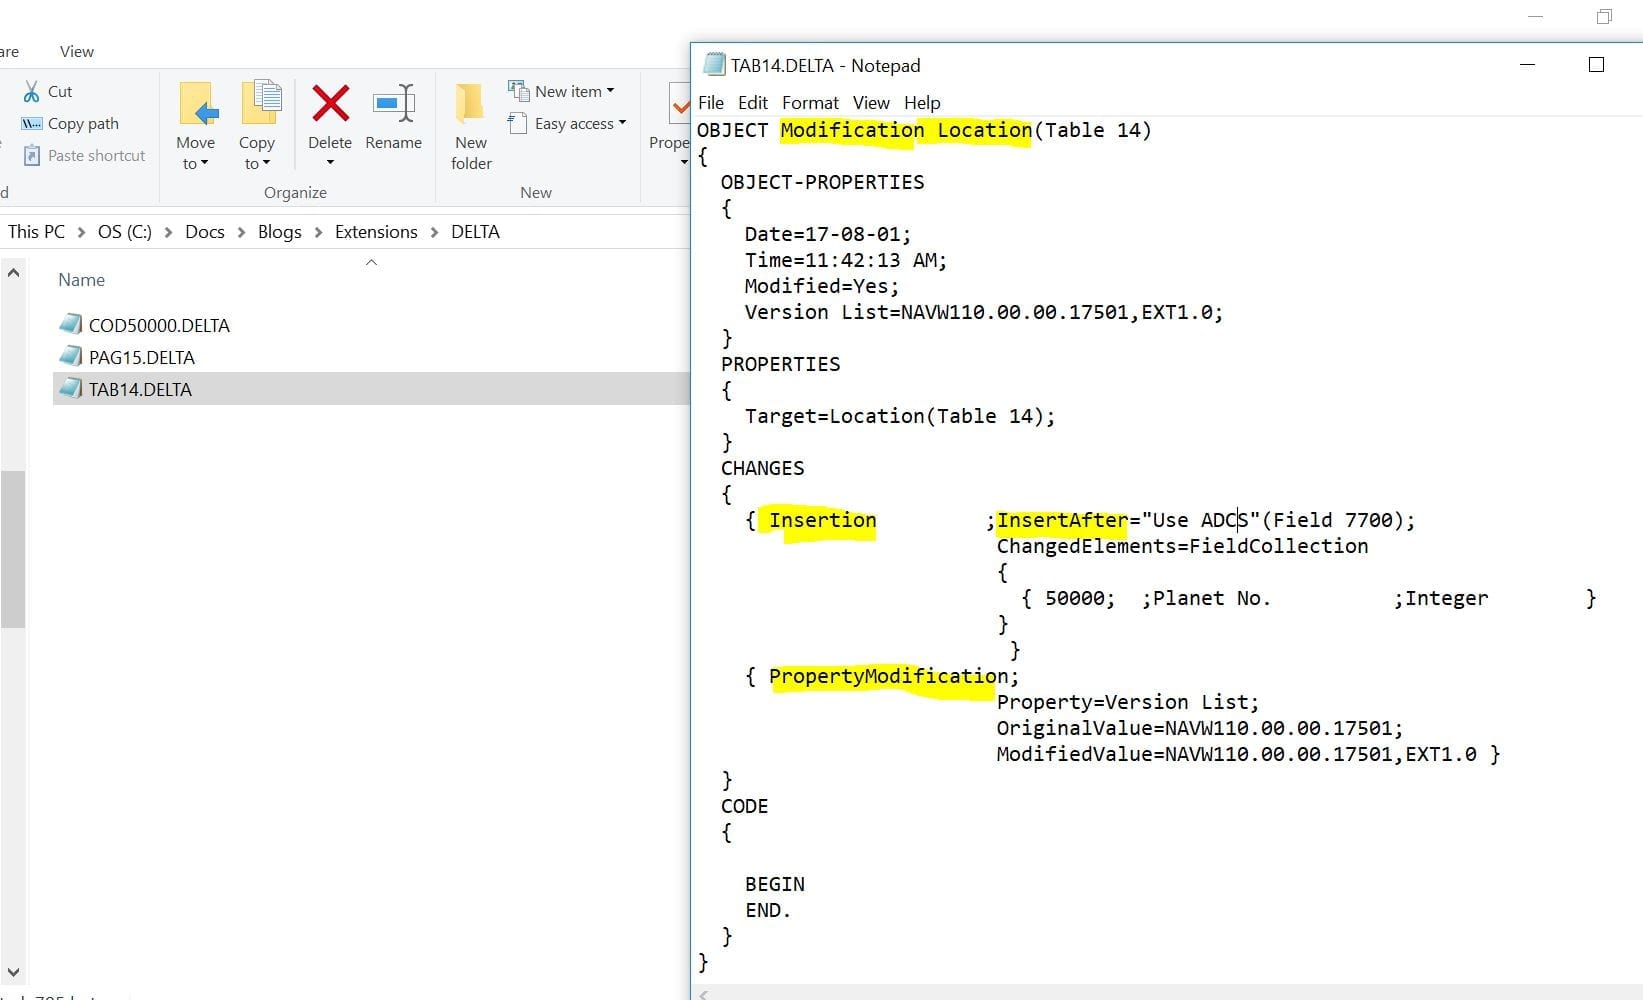Open the Notepad Format menu
Screen dimensions: 1643x1000
point(810,102)
